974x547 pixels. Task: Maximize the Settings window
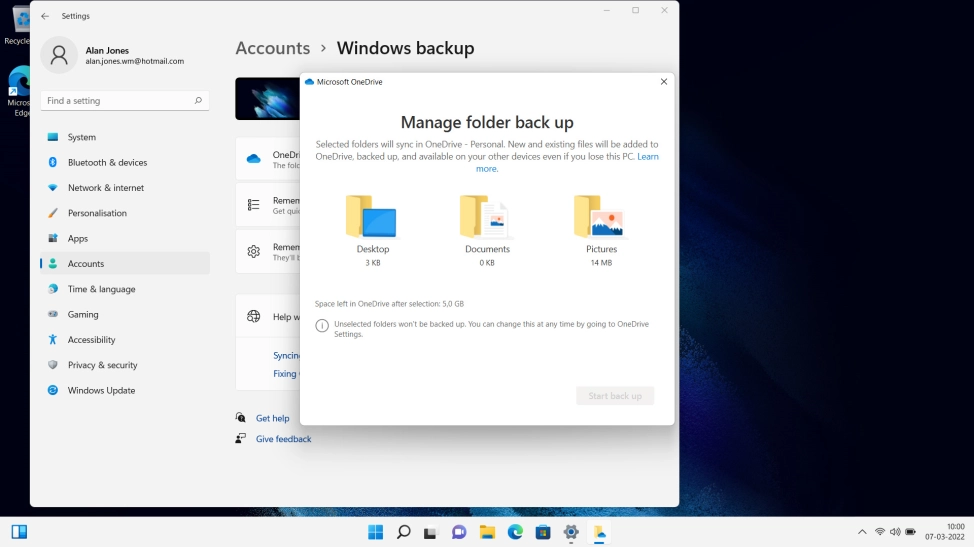635,11
